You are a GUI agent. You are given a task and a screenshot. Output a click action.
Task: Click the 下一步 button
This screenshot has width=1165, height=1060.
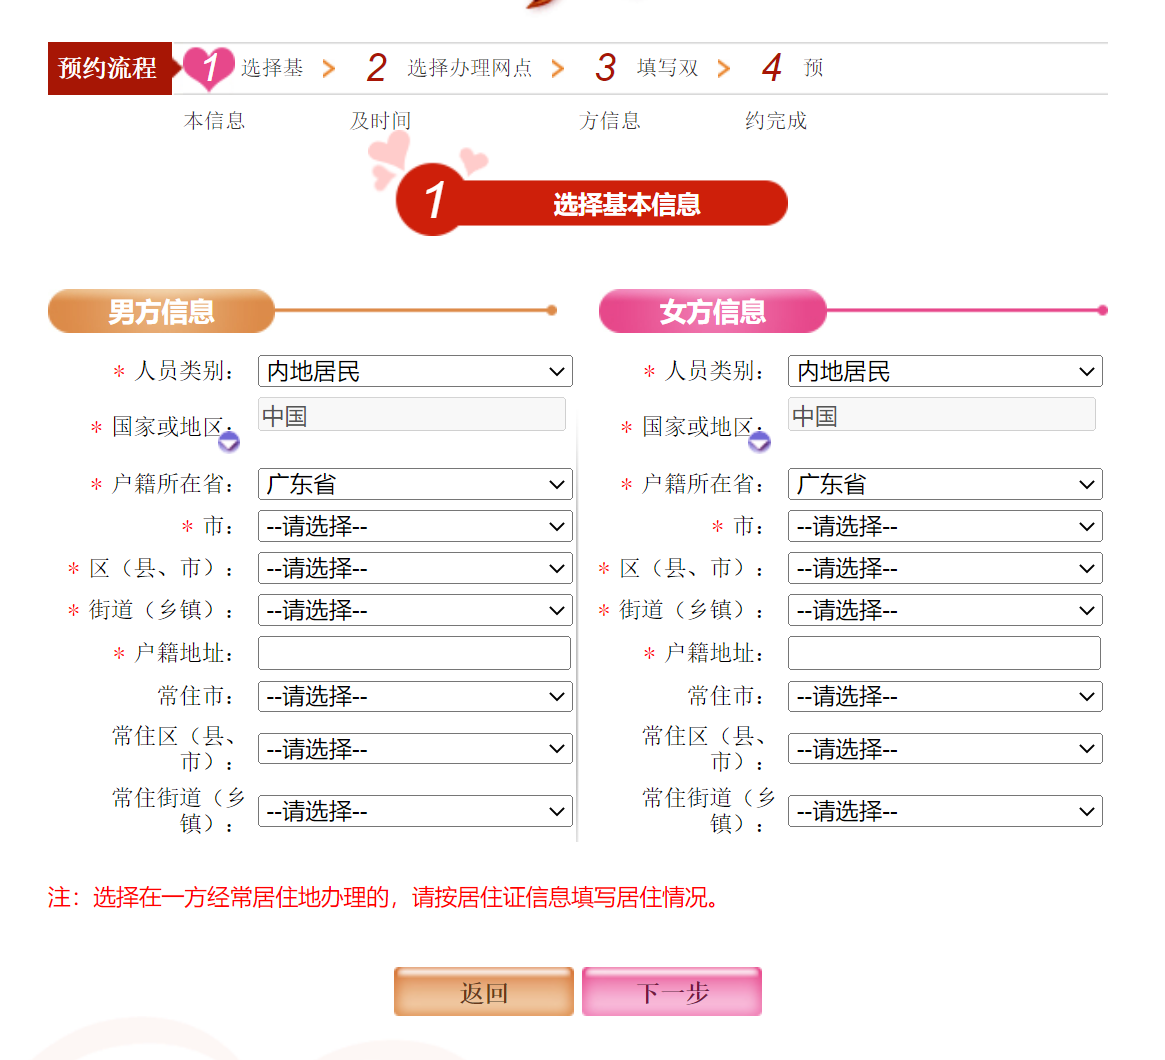tap(672, 992)
